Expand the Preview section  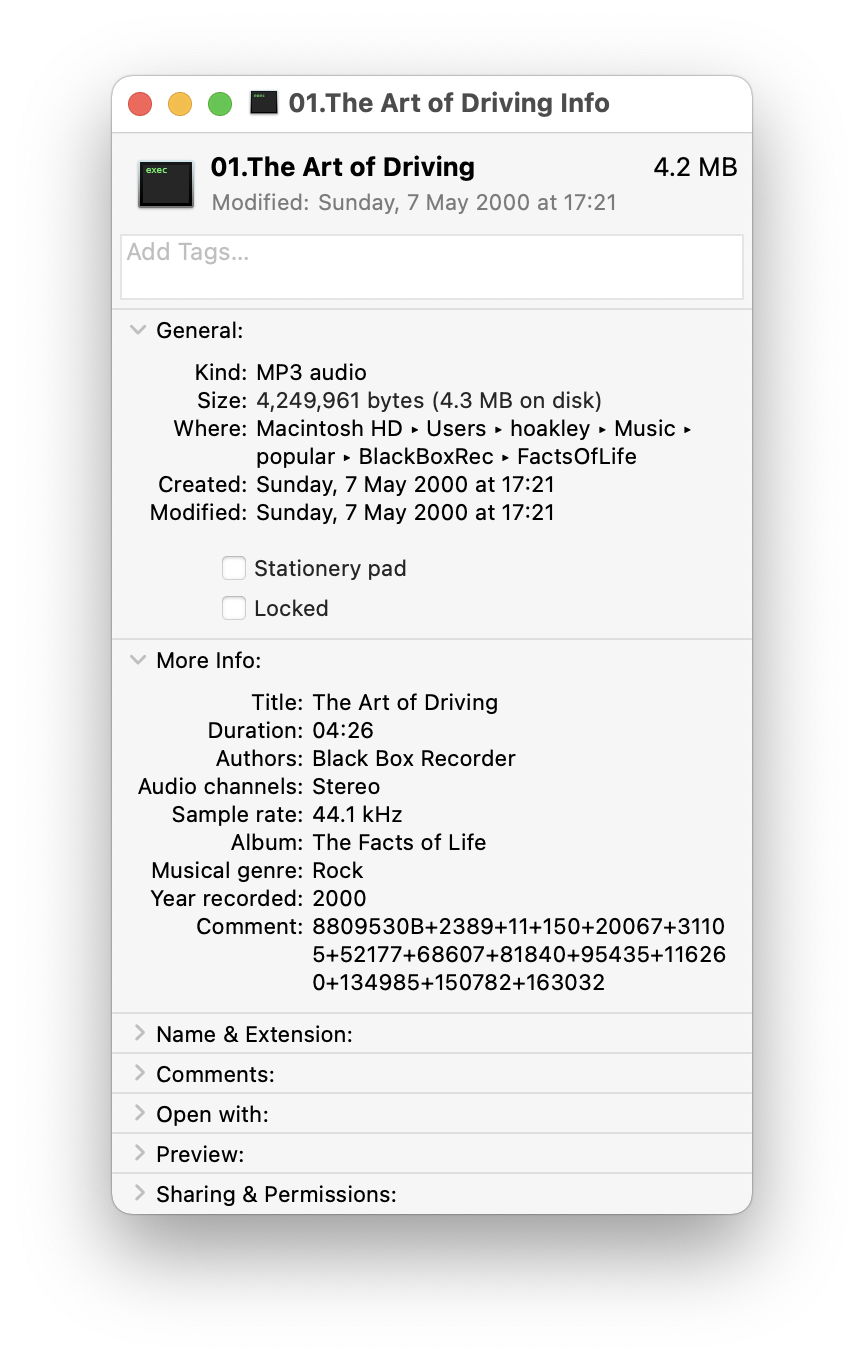coord(139,1154)
